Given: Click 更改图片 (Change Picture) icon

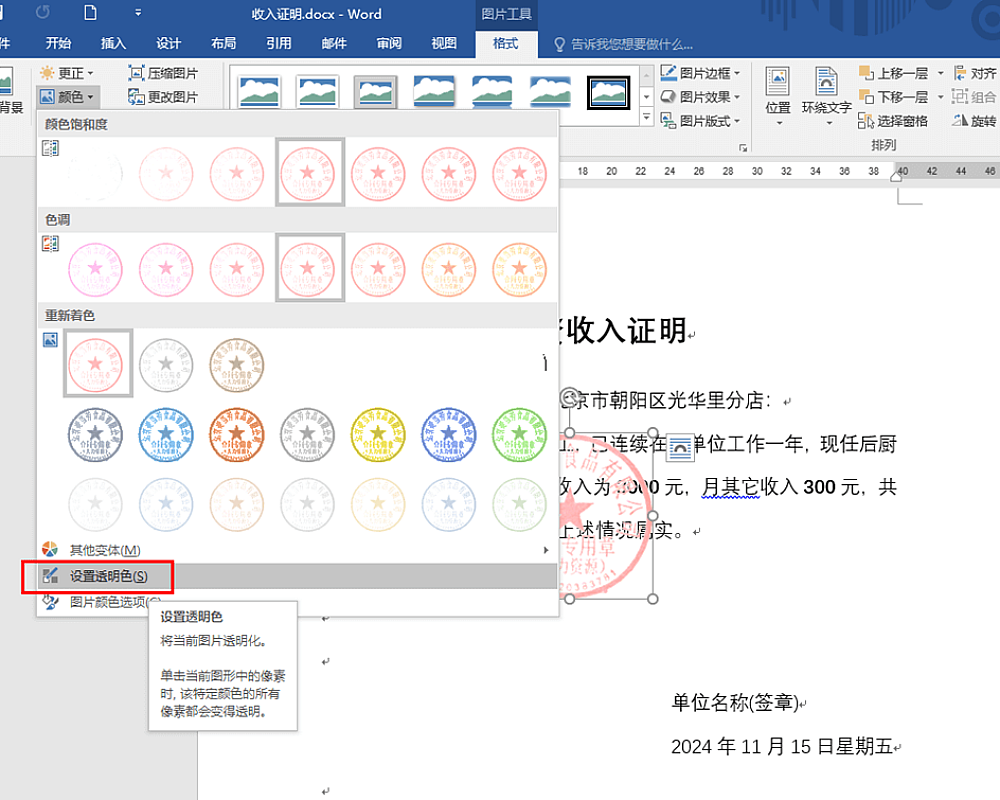Looking at the screenshot, I should (137, 97).
